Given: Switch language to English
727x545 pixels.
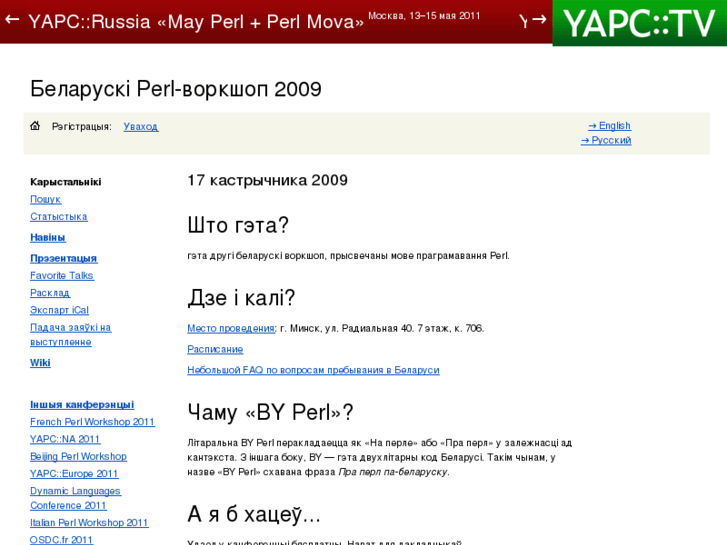Looking at the screenshot, I should tap(609, 126).
